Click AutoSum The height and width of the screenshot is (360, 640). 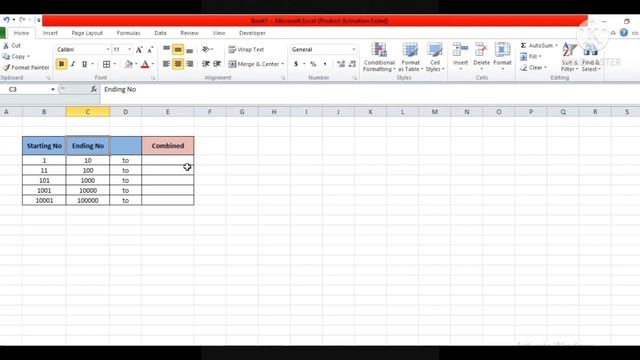coord(536,45)
